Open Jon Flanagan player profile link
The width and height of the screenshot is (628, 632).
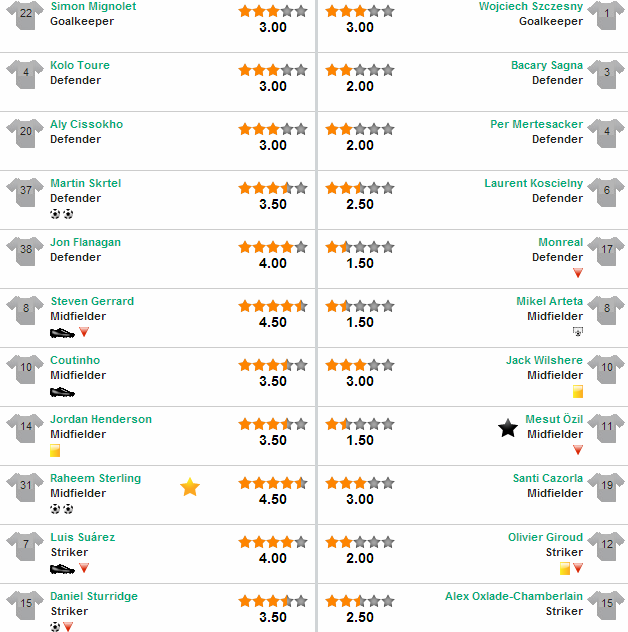85,242
